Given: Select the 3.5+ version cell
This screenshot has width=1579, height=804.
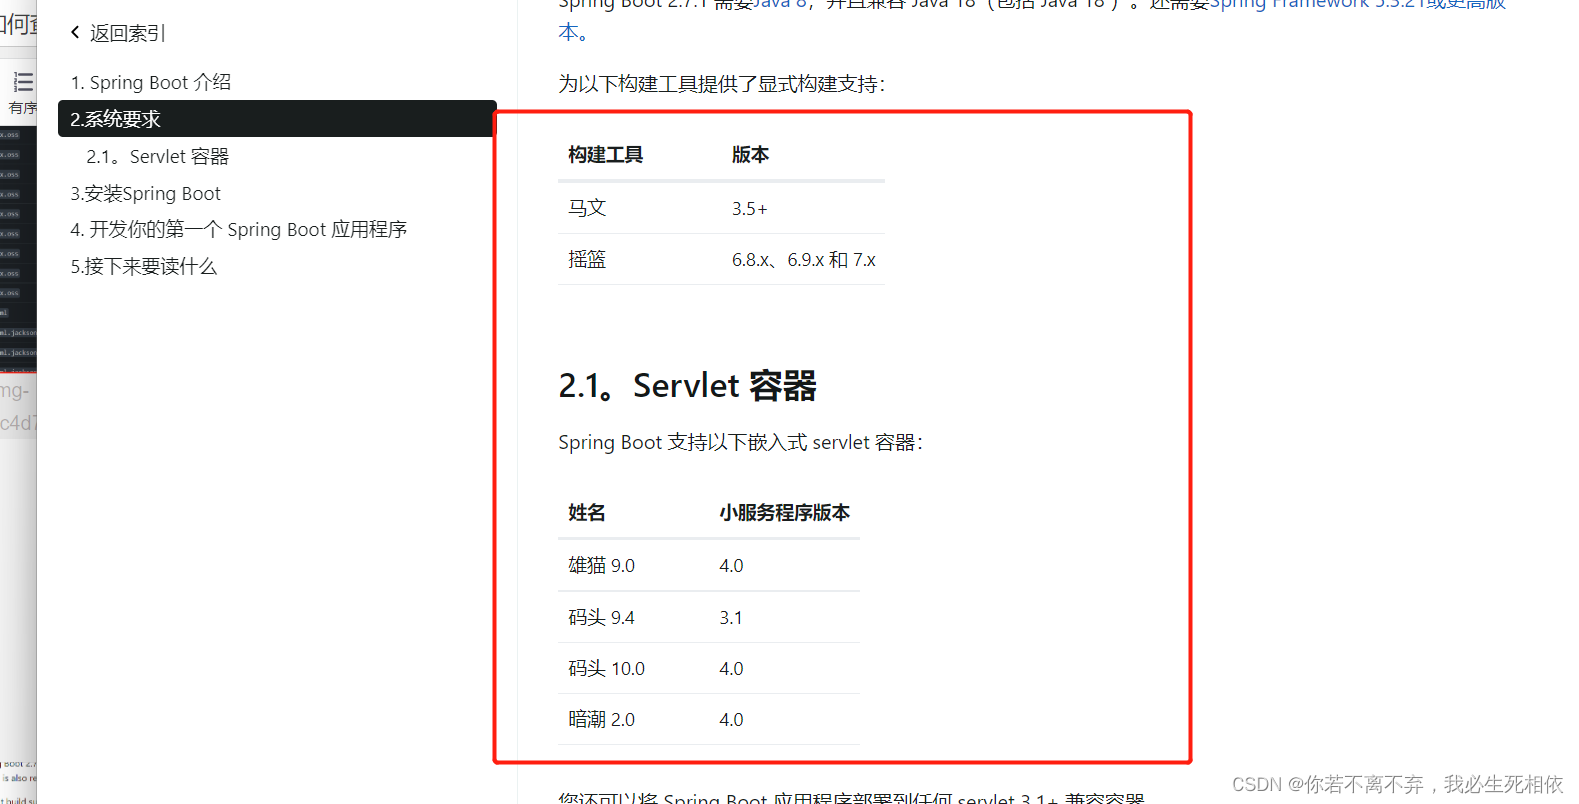Looking at the screenshot, I should [x=749, y=208].
